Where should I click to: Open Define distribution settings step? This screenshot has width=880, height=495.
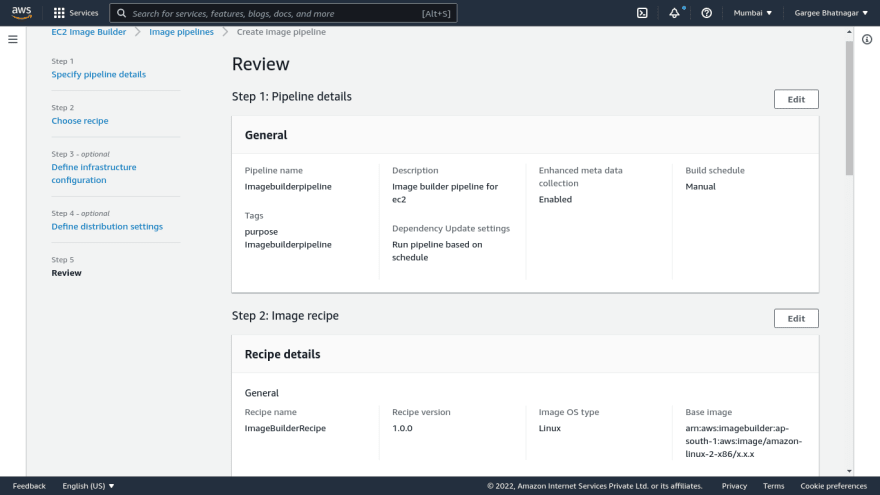pos(107,226)
